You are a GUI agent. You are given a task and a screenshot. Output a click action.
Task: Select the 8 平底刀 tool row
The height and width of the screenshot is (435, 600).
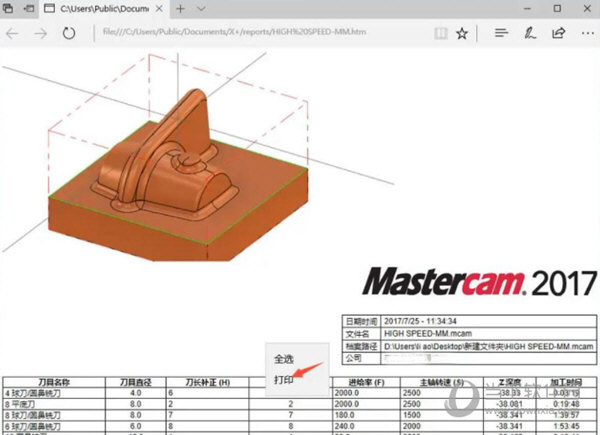[x=300, y=404]
